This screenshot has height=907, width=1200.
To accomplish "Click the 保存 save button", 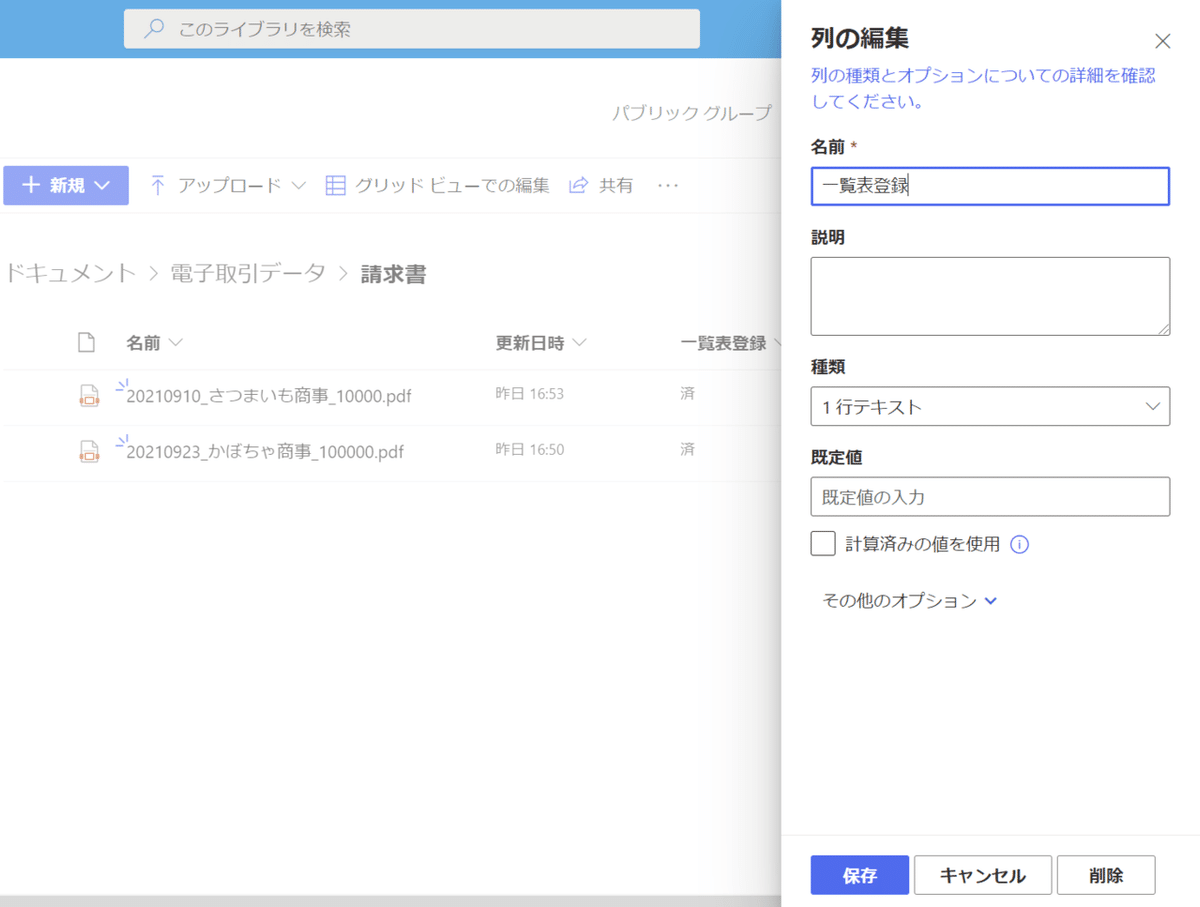I will (x=858, y=875).
